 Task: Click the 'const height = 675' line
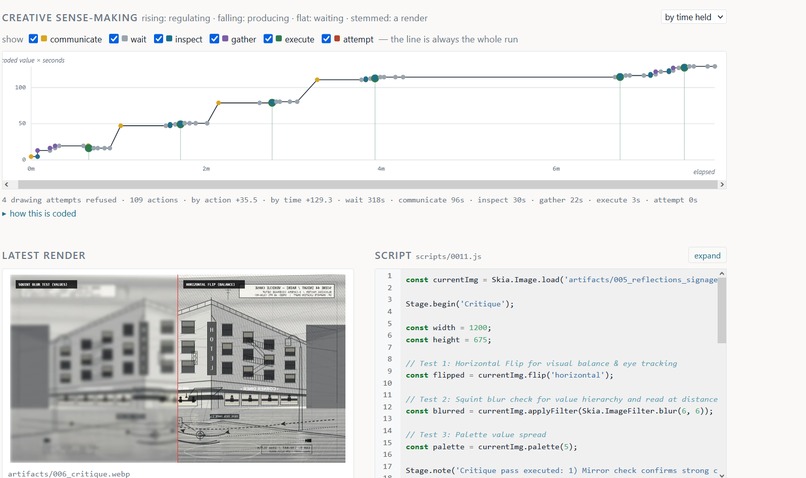pyautogui.click(x=448, y=340)
